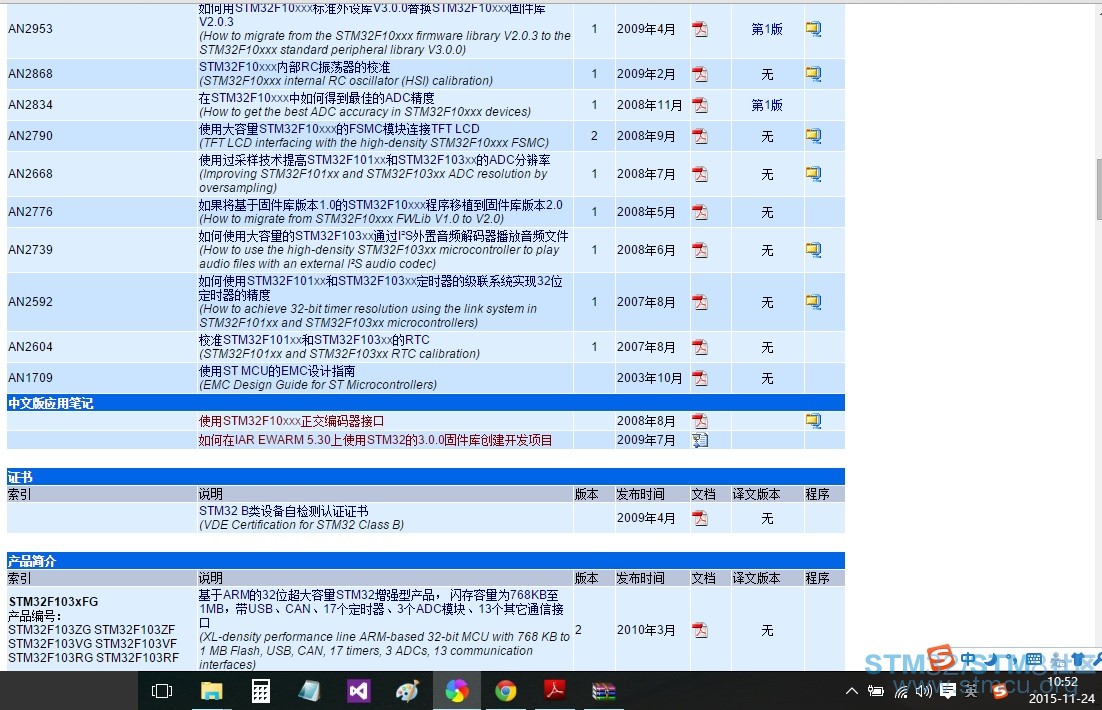Open the PDF document for AN2604
The width and height of the screenshot is (1102, 710).
(x=700, y=347)
